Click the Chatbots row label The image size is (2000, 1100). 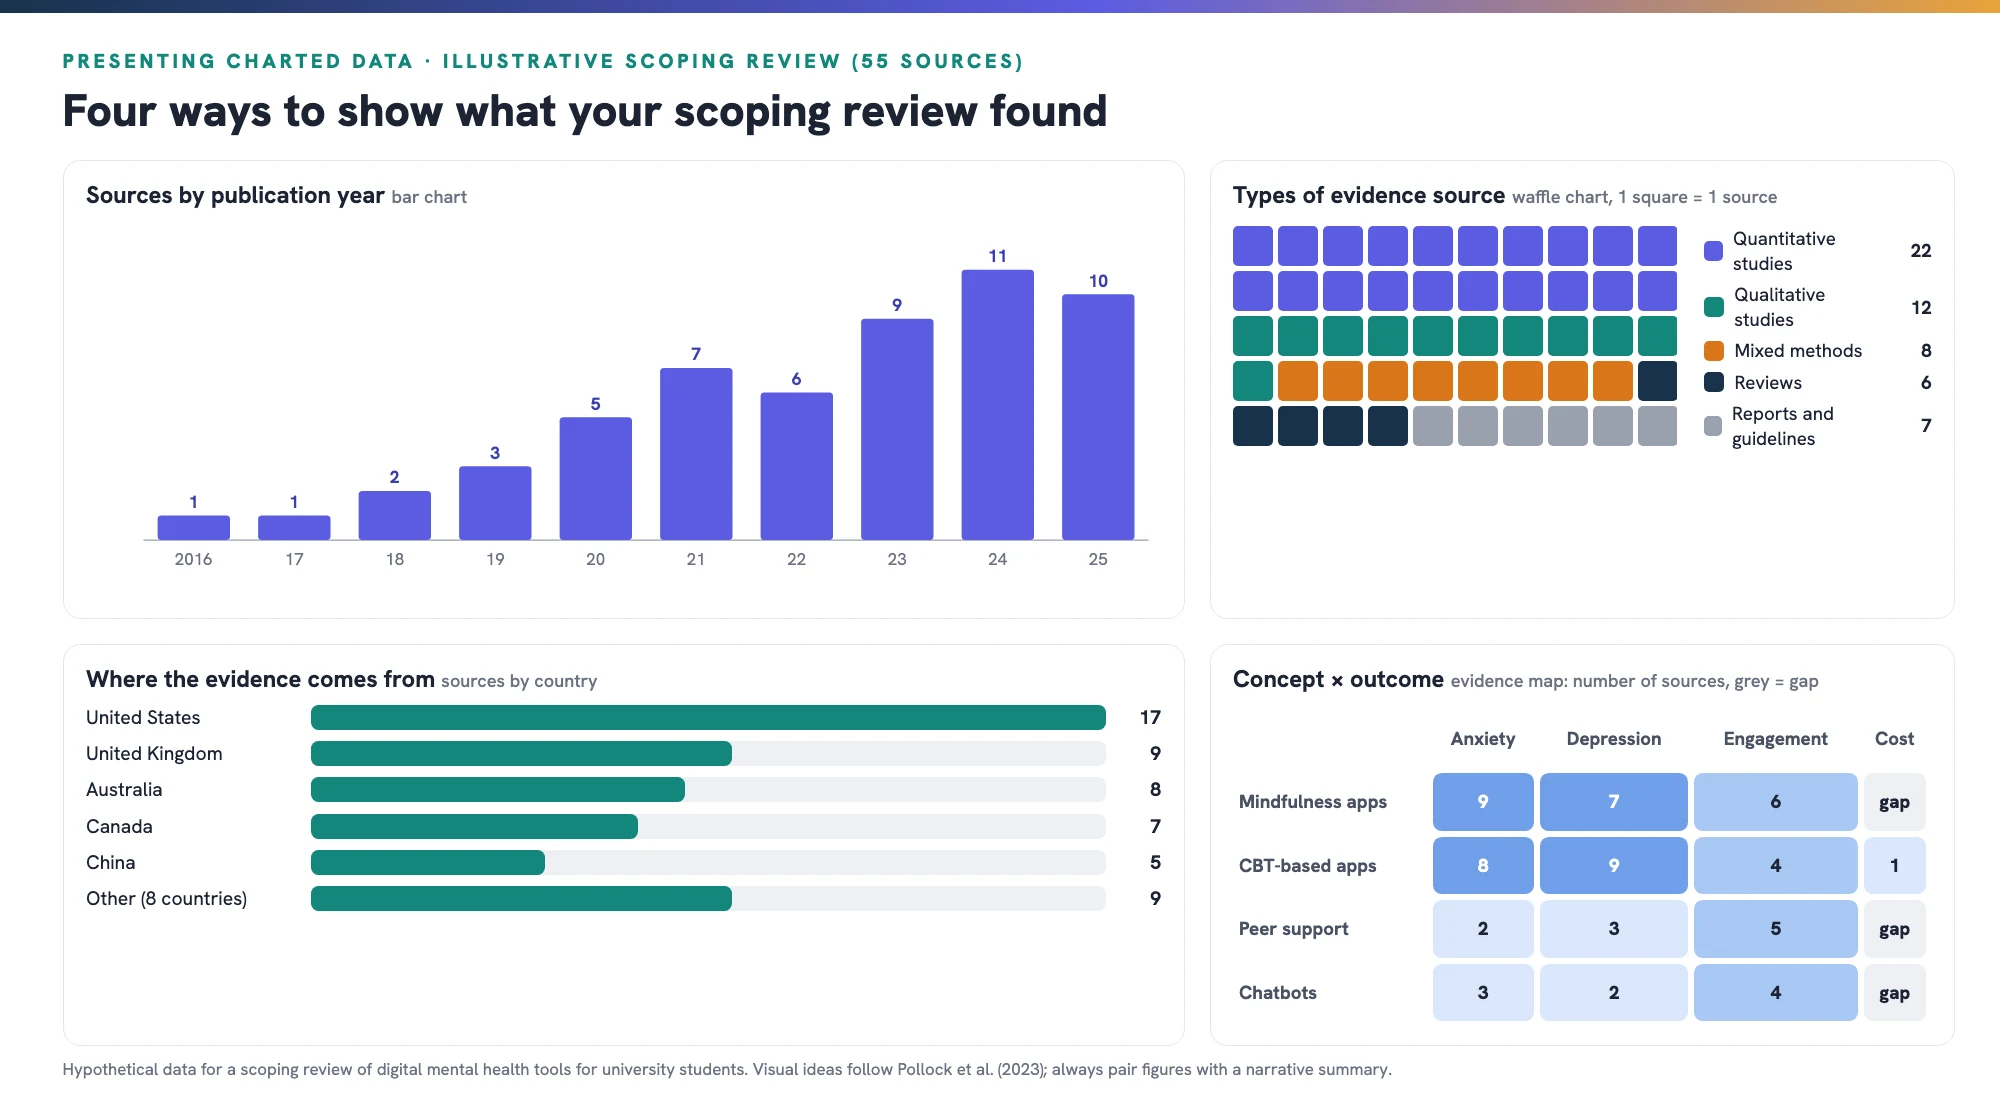(1278, 993)
